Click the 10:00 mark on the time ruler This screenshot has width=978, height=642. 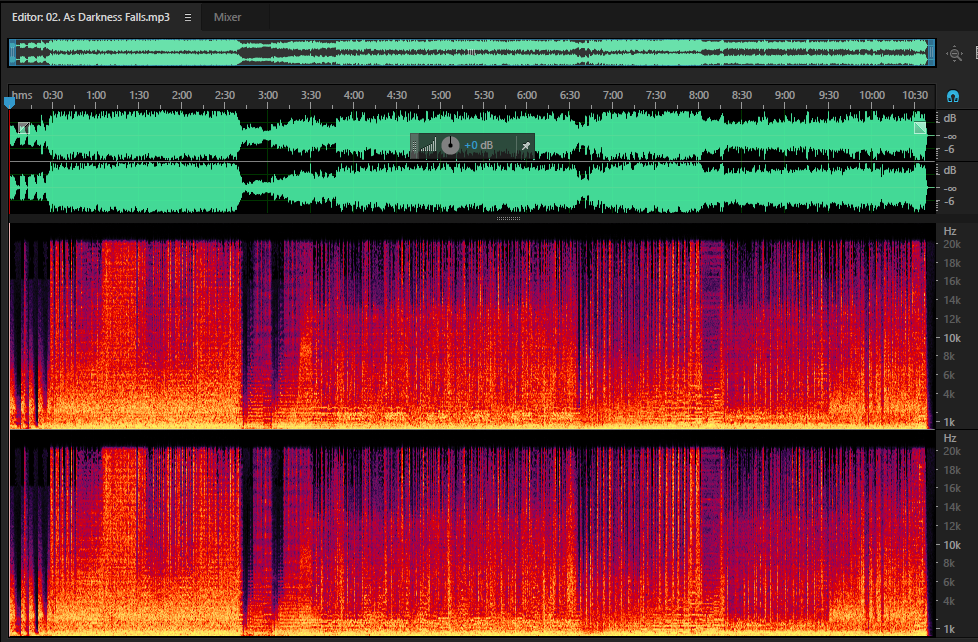[x=871, y=95]
